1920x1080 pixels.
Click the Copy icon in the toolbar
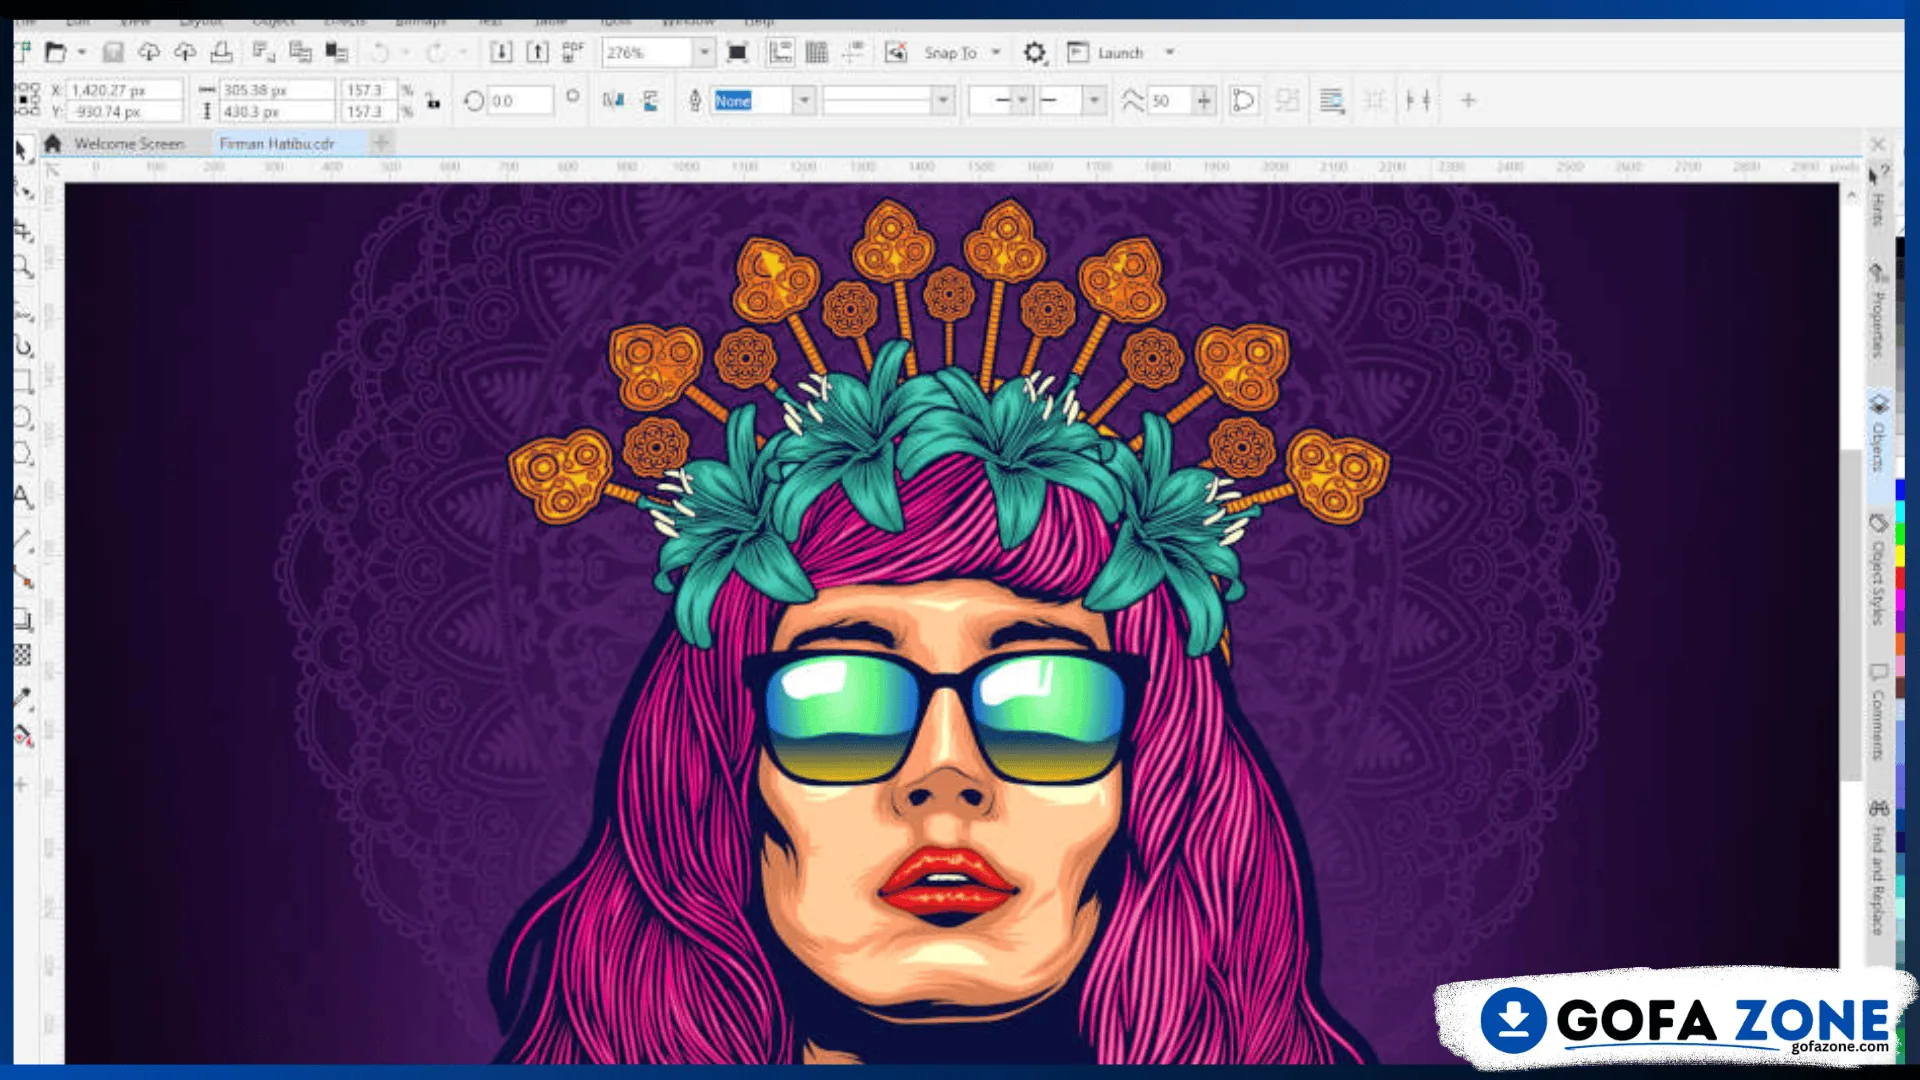(x=300, y=52)
